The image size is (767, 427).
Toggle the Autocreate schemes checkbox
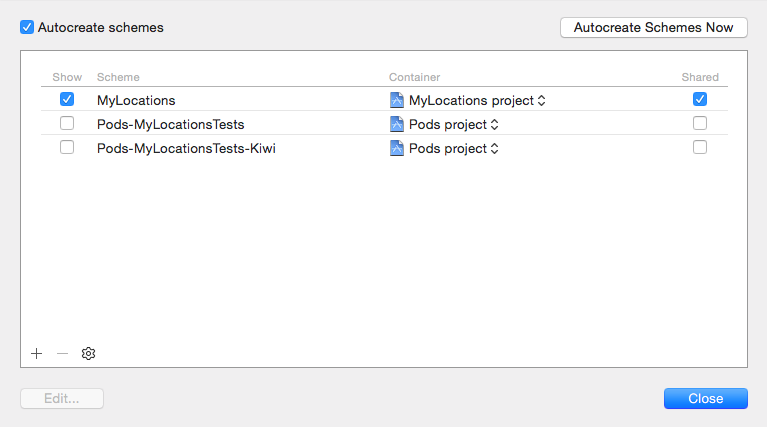tap(28, 28)
